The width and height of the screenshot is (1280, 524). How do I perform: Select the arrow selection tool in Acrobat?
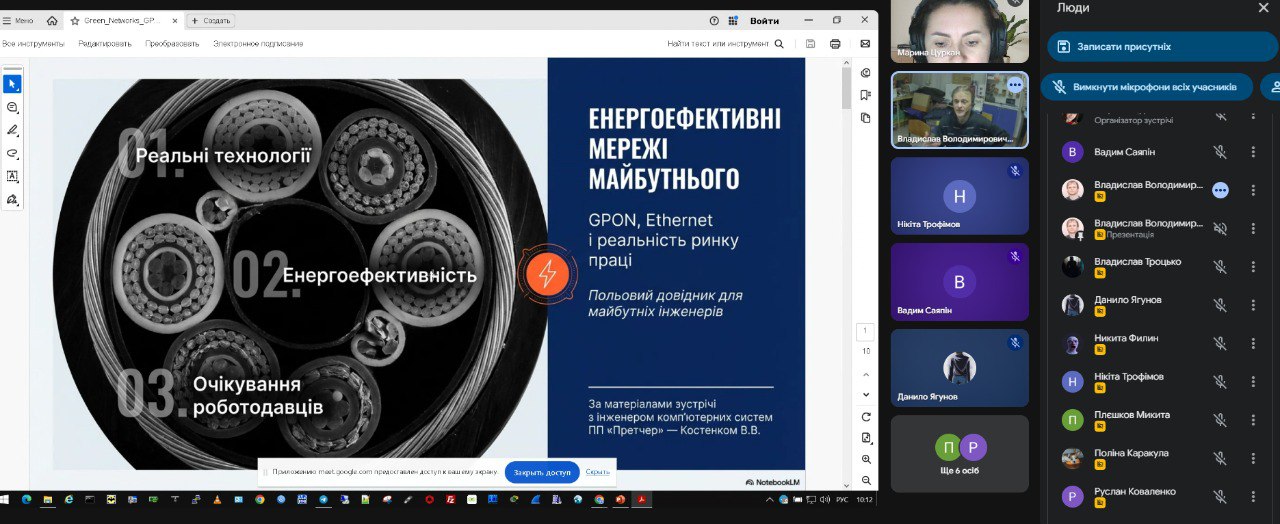click(x=12, y=83)
